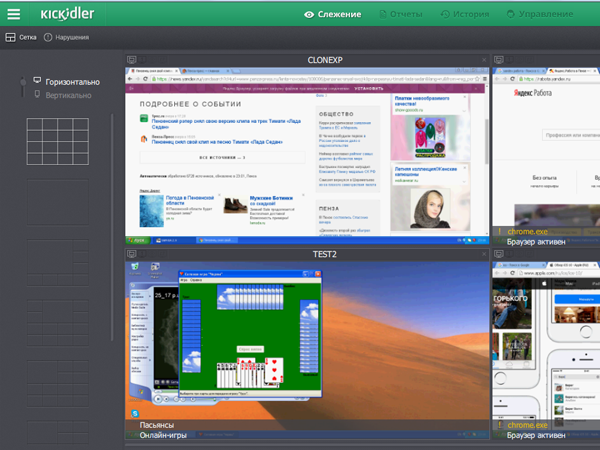Click the Сетка grid icon
Image resolution: width=600 pixels, height=450 pixels.
click(10, 37)
